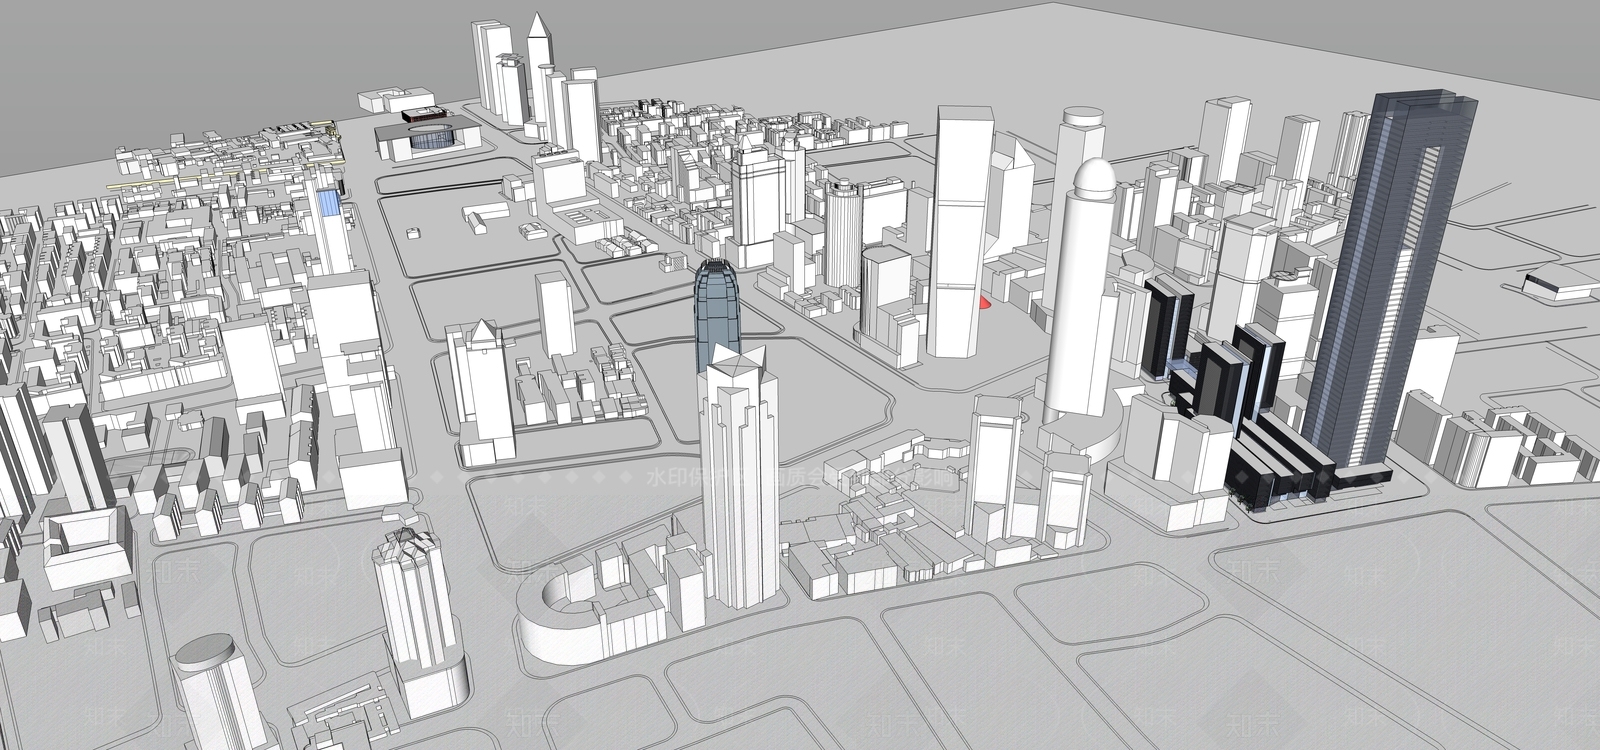Click the octagonal tower with faceted roof
1600x750 pixels.
click(x=418, y=610)
